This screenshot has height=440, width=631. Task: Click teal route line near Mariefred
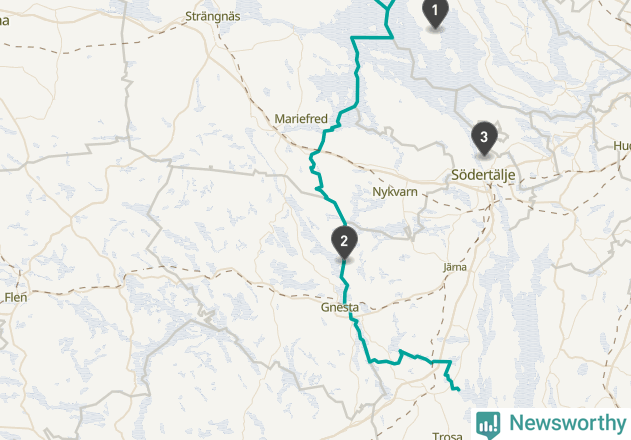(x=331, y=128)
